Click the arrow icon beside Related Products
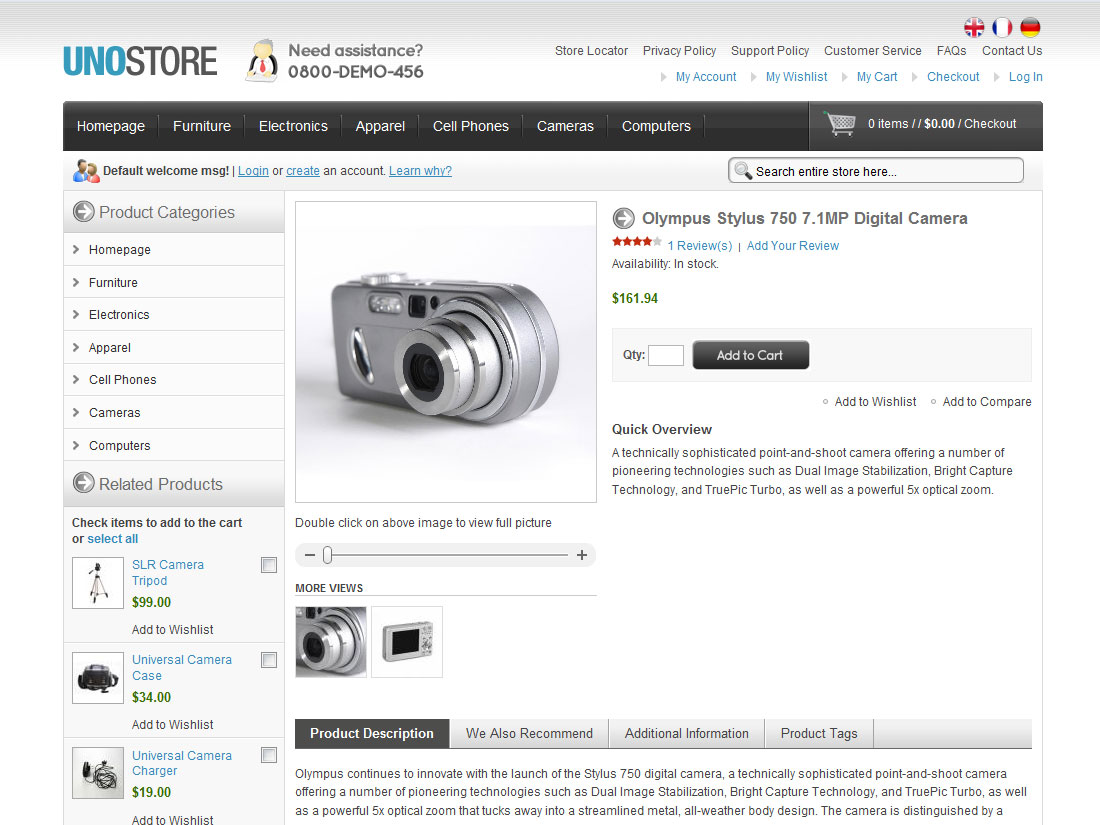1100x825 pixels. pos(83,483)
